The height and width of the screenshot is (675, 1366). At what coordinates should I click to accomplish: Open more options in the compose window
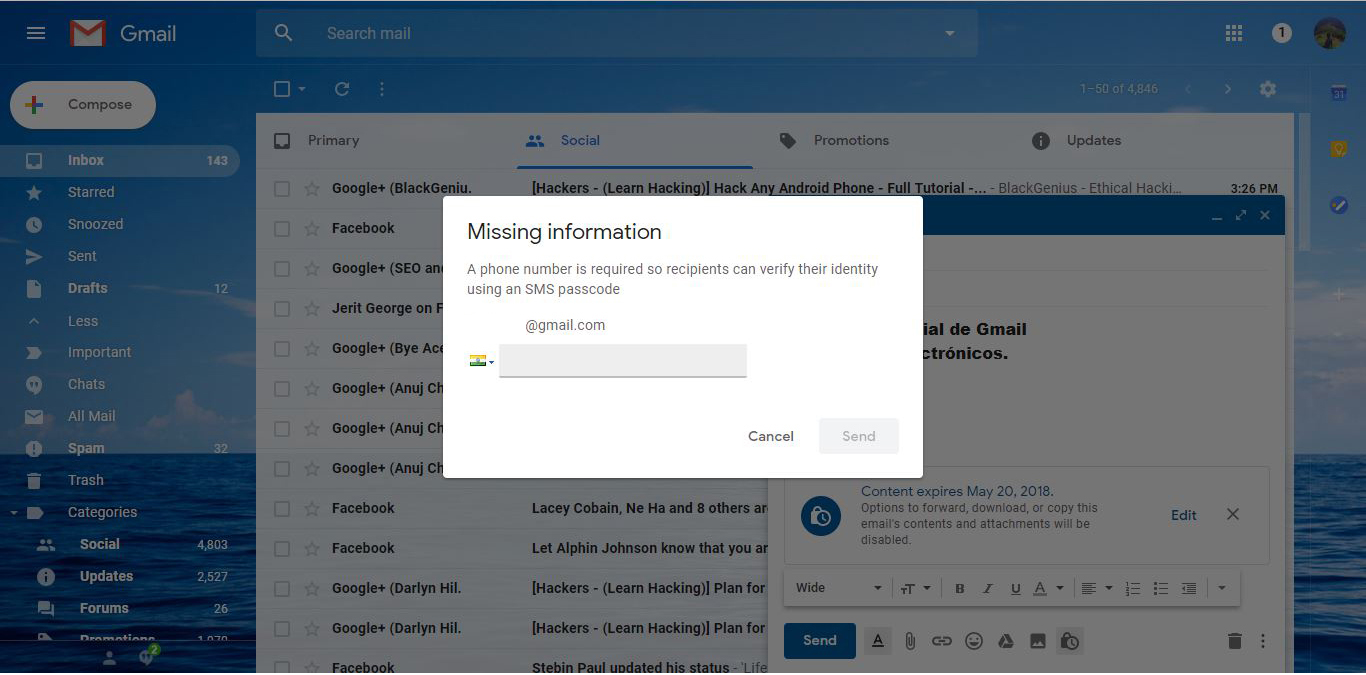click(x=1263, y=641)
